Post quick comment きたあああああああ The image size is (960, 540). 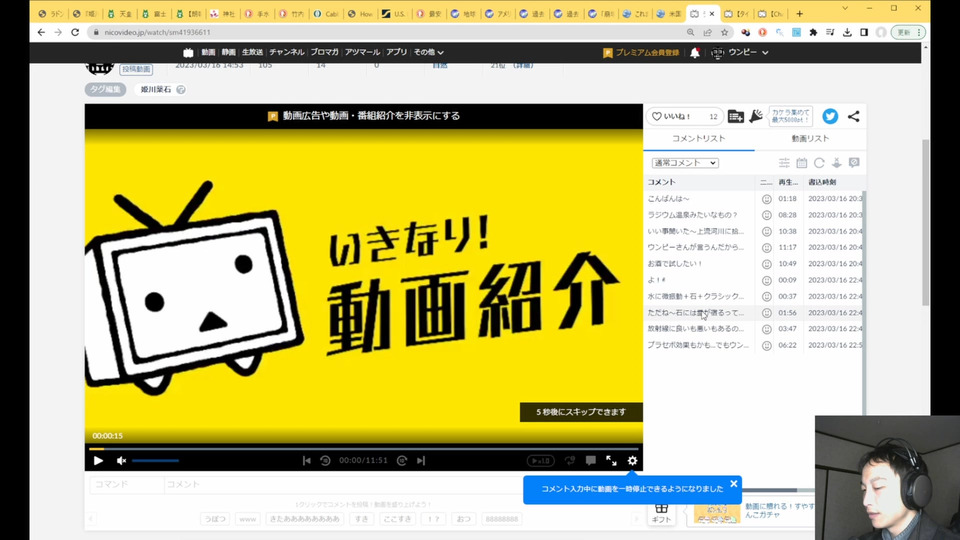point(304,519)
